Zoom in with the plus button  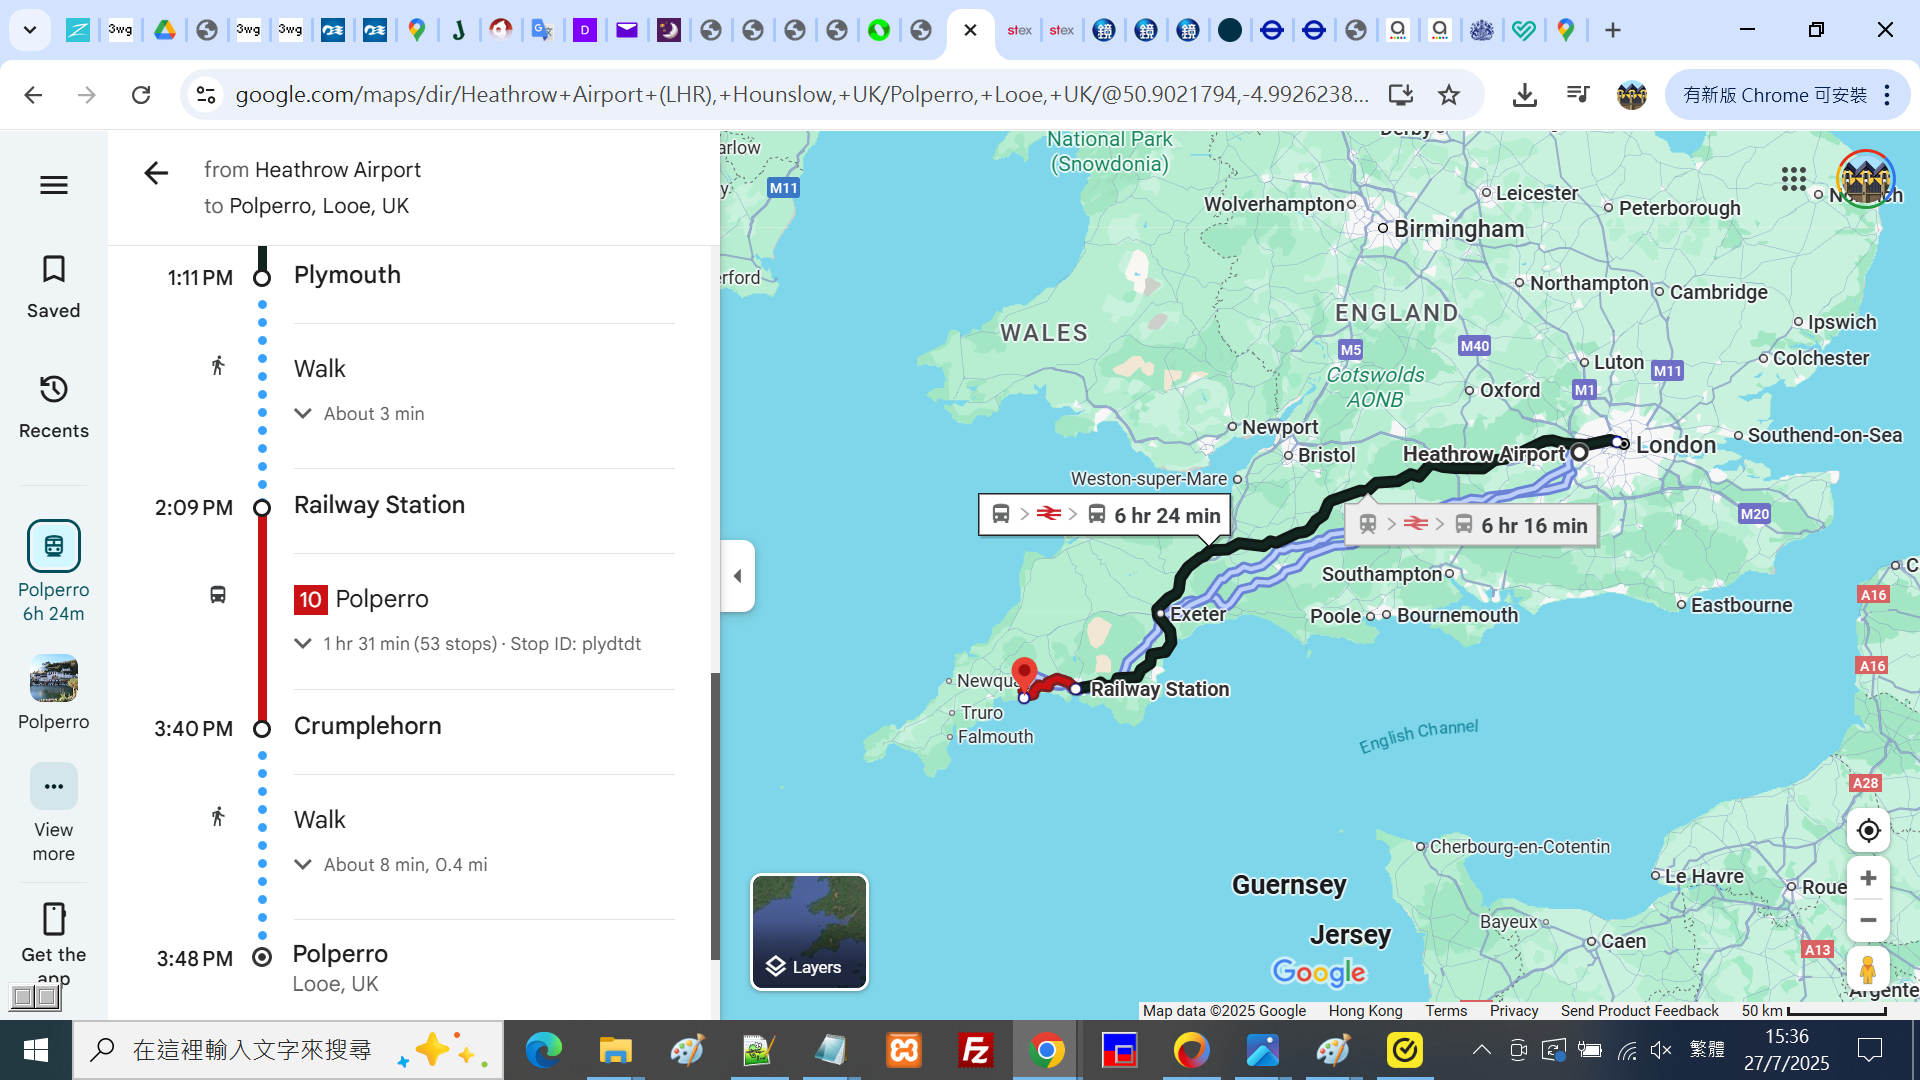pyautogui.click(x=1867, y=878)
